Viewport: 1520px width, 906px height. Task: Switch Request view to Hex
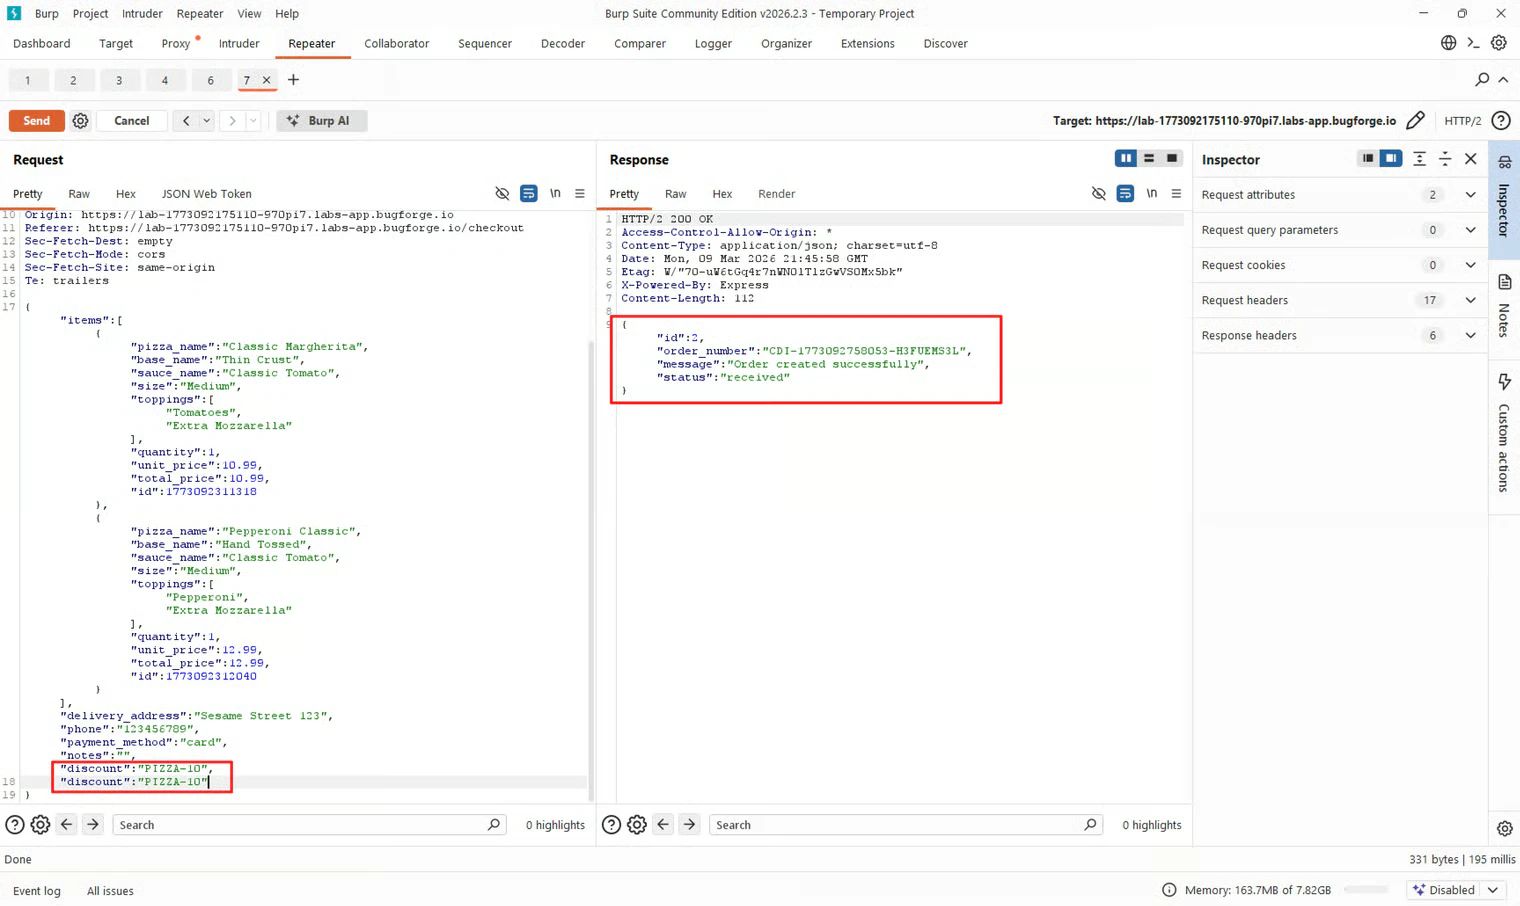[126, 194]
